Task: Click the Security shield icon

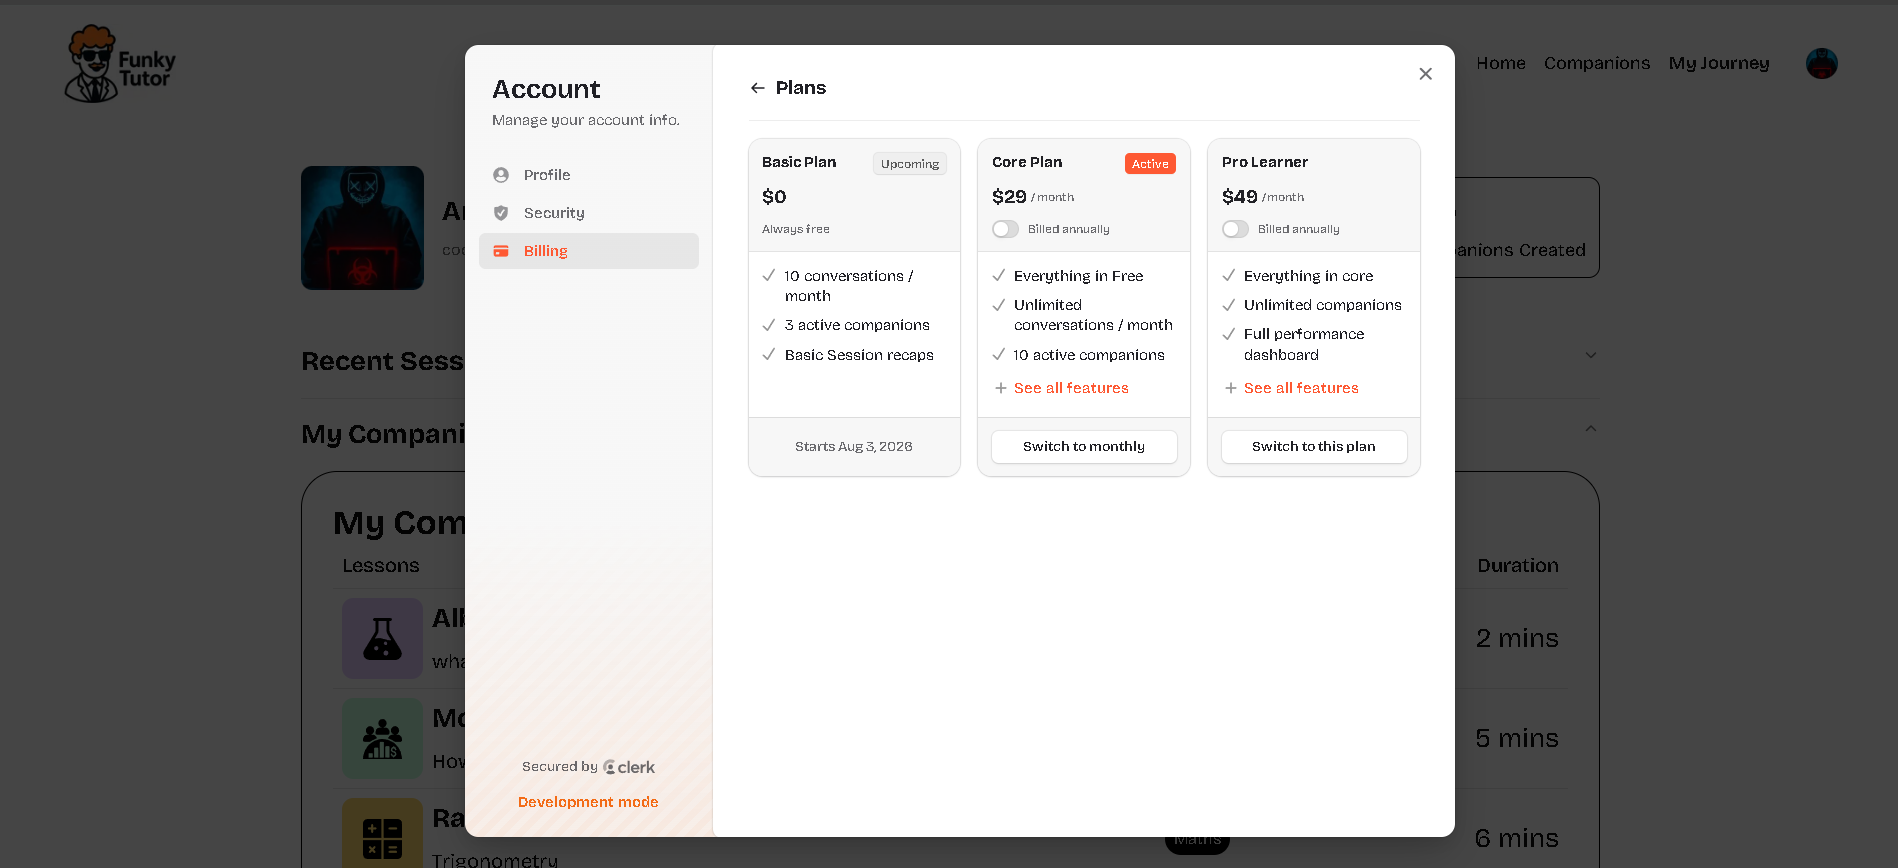Action: (501, 213)
